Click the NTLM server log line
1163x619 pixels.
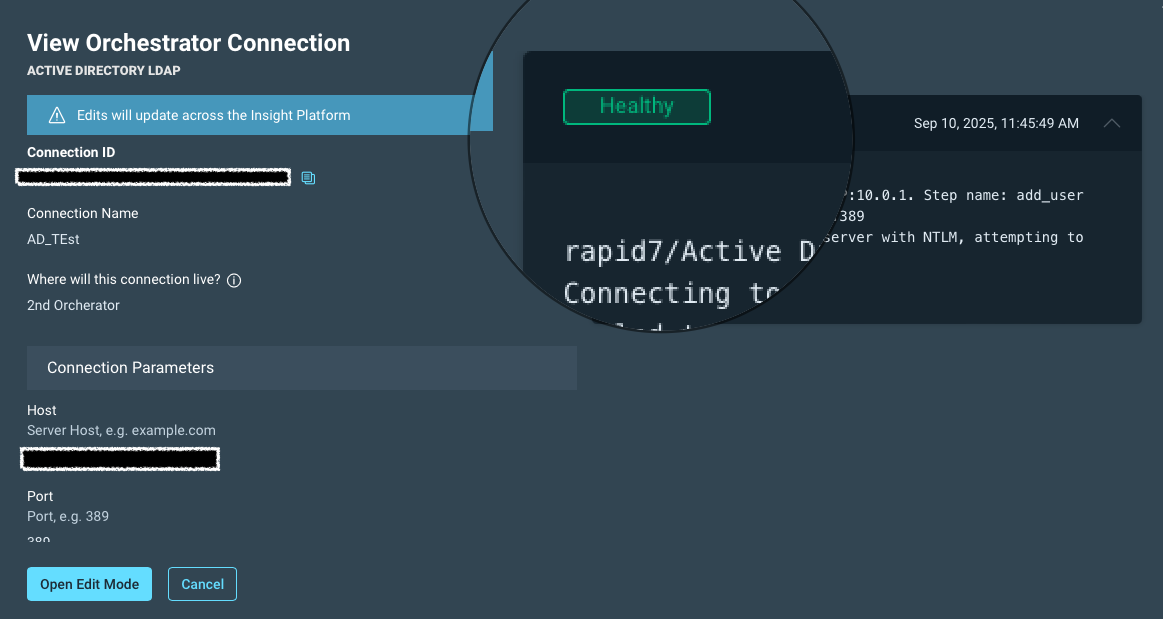pos(955,237)
